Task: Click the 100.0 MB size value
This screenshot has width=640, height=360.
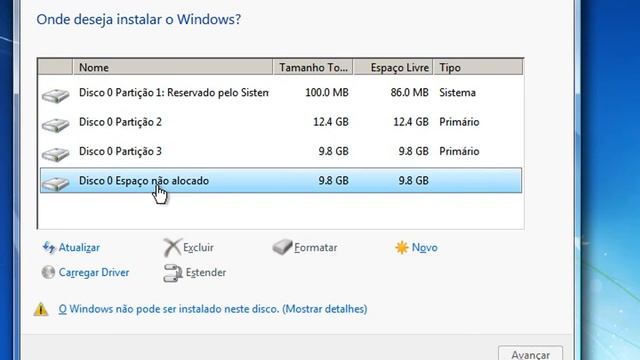Action: [327, 93]
